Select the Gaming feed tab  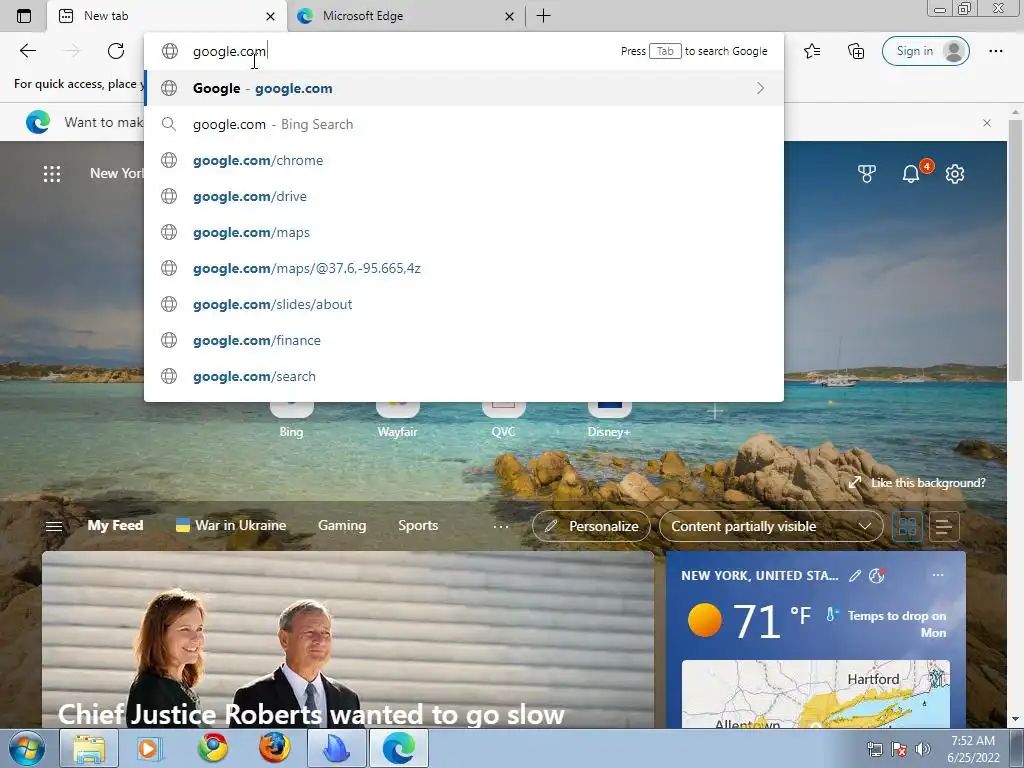pos(342,525)
